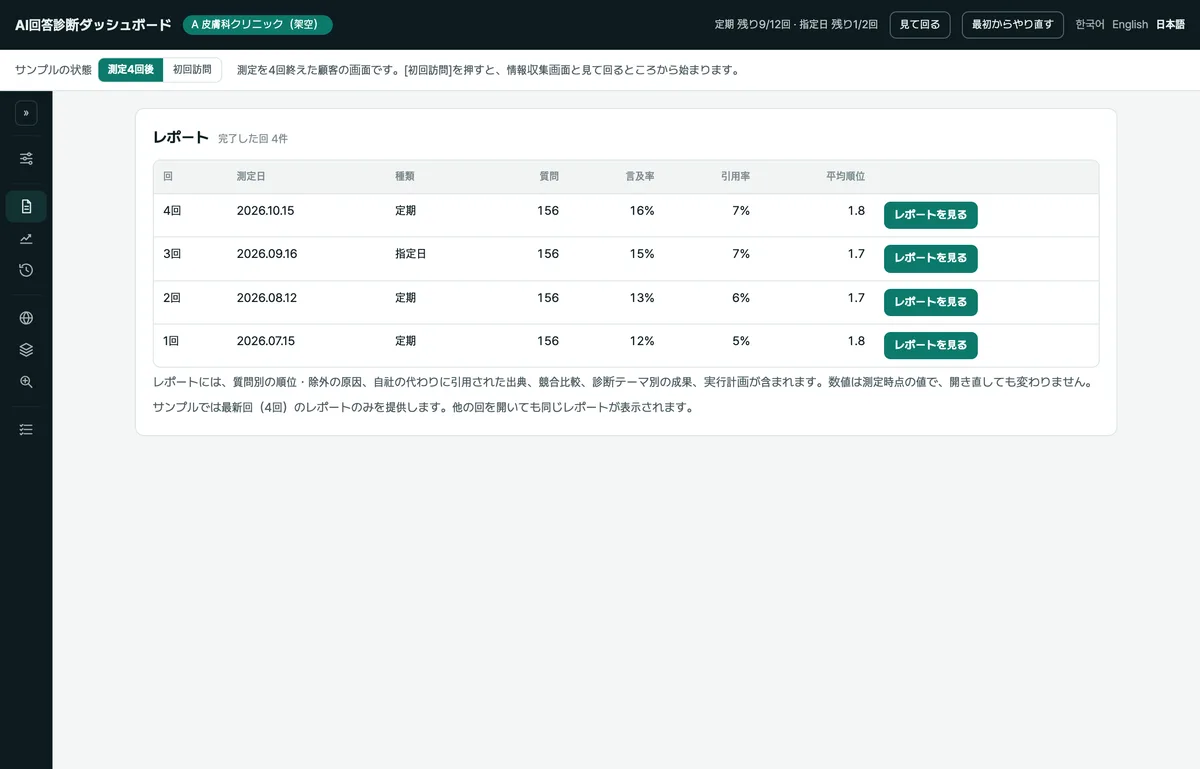The width and height of the screenshot is (1200, 769).
Task: Click the 種類 column header
Action: click(405, 176)
